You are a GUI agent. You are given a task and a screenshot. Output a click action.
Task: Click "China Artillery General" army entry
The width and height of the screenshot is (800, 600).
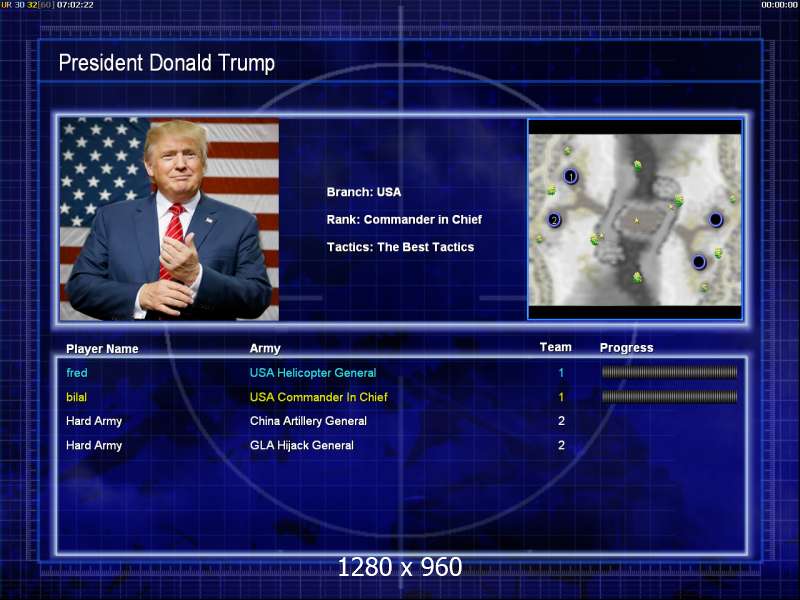pos(308,421)
